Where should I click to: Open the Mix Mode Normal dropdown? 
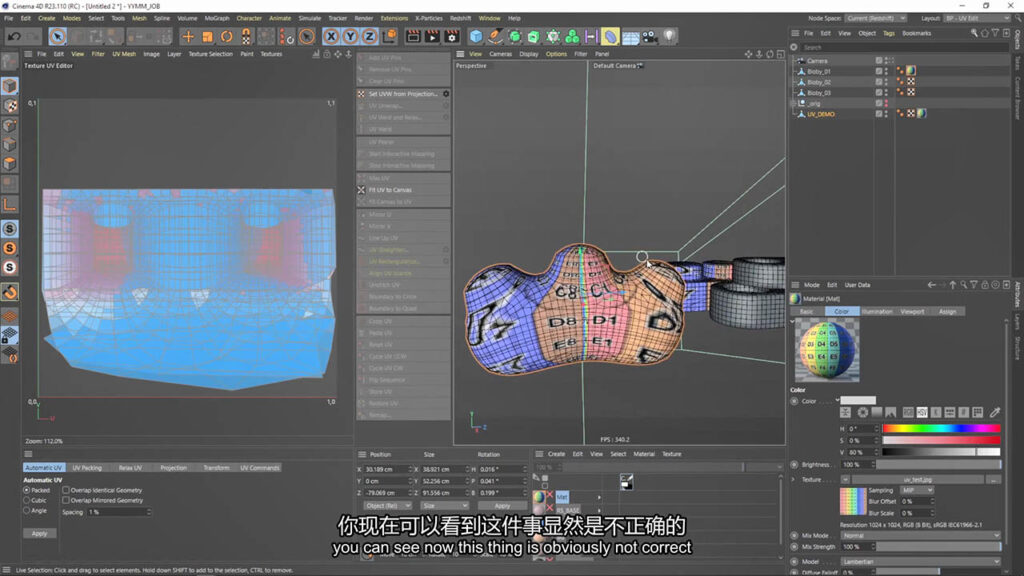click(x=920, y=536)
